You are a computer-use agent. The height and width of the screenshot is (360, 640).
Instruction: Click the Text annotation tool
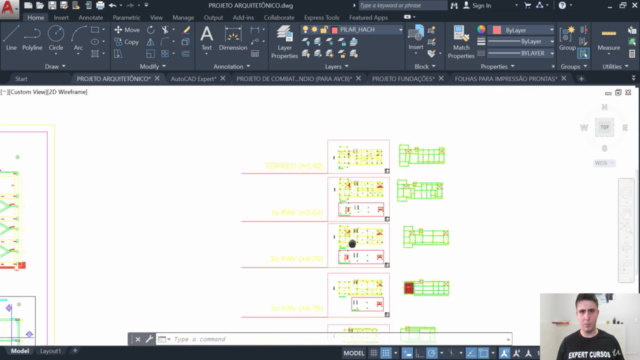[207, 38]
